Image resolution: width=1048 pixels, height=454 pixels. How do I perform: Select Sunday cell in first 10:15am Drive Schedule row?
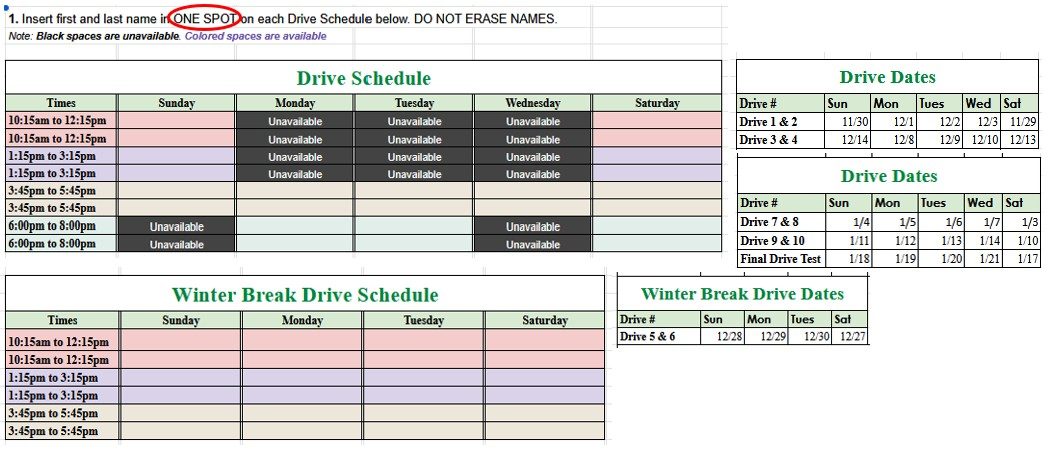[x=176, y=121]
